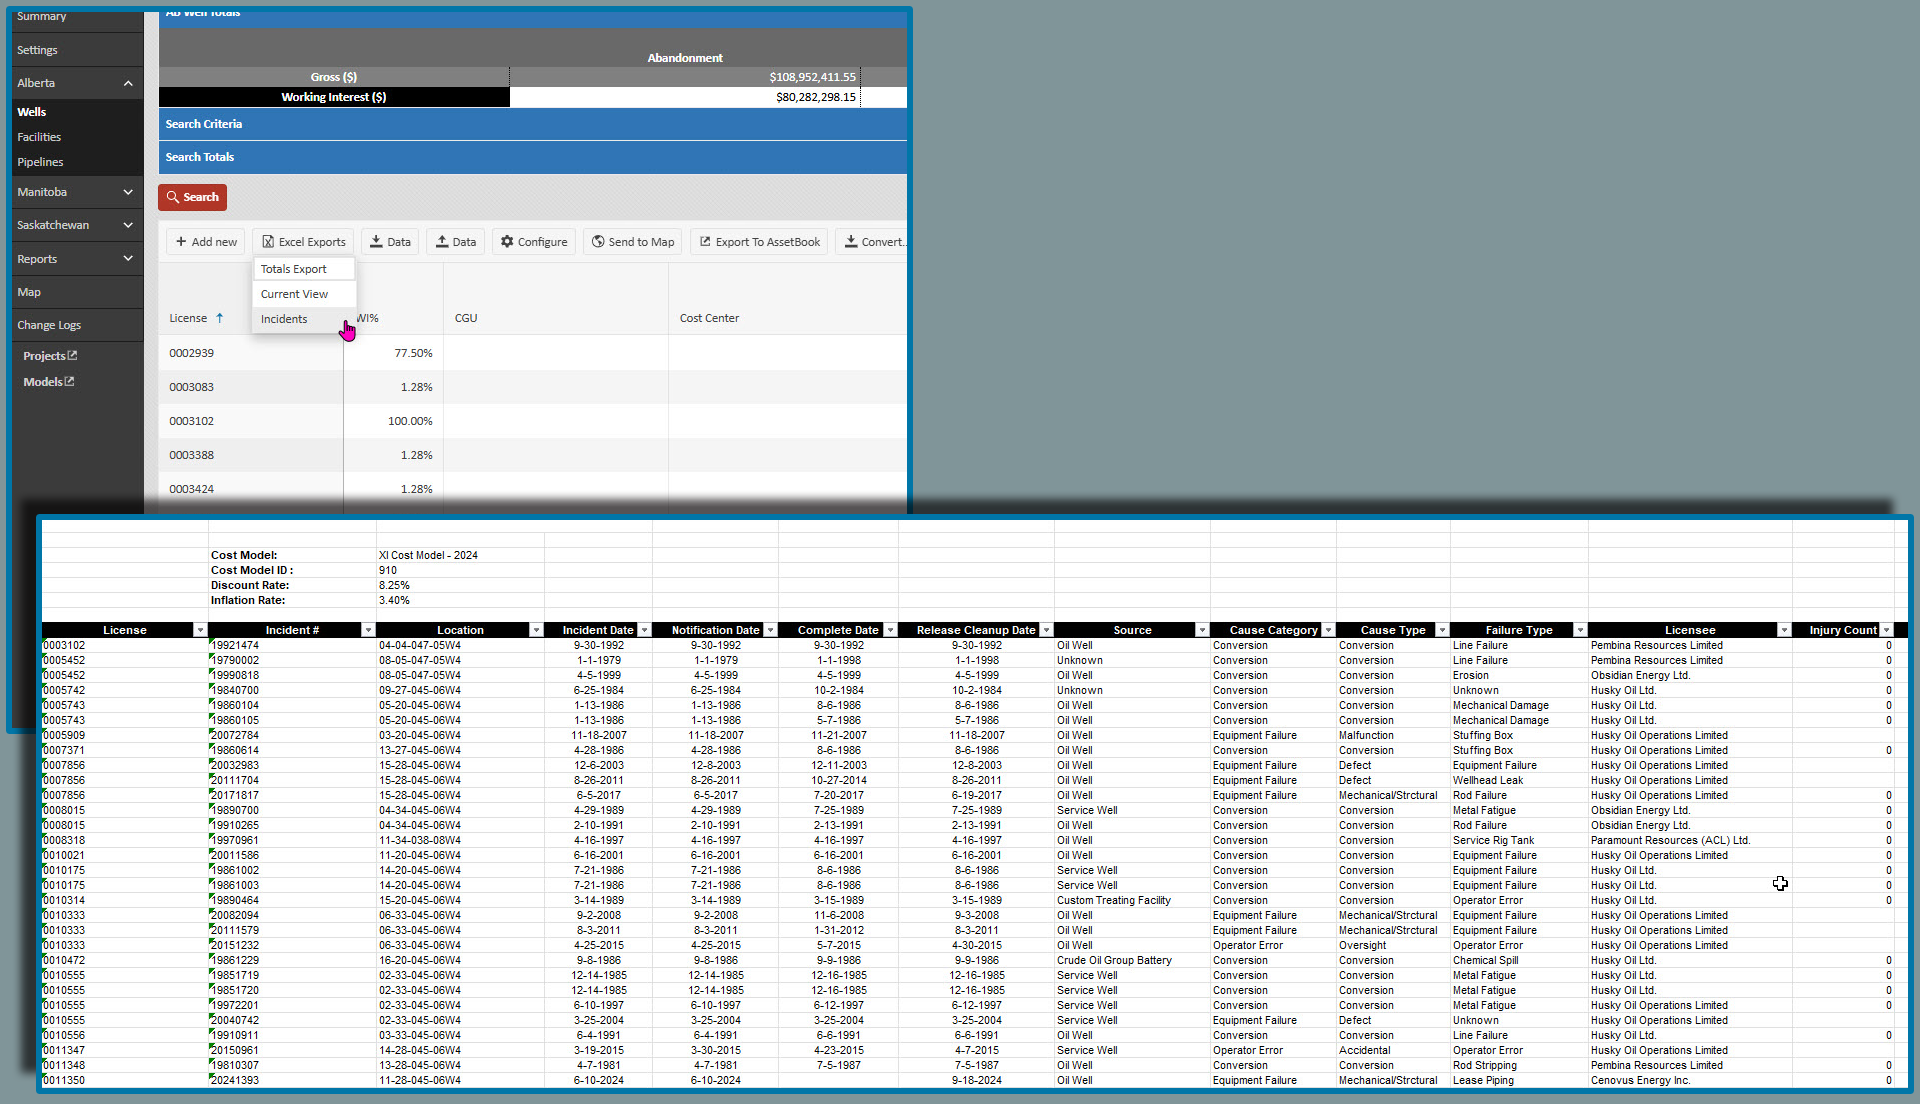1920x1104 pixels.
Task: Click the download Data button
Action: (x=390, y=242)
